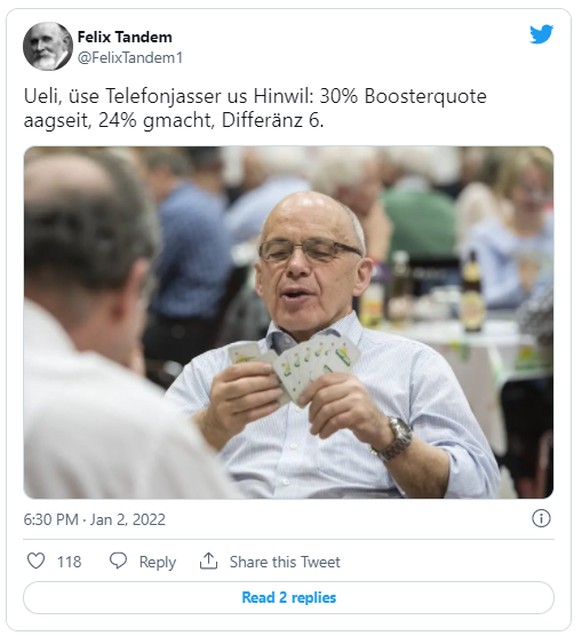Click the tweet text about Boosterquote
The height and width of the screenshot is (636, 582).
pyautogui.click(x=255, y=108)
